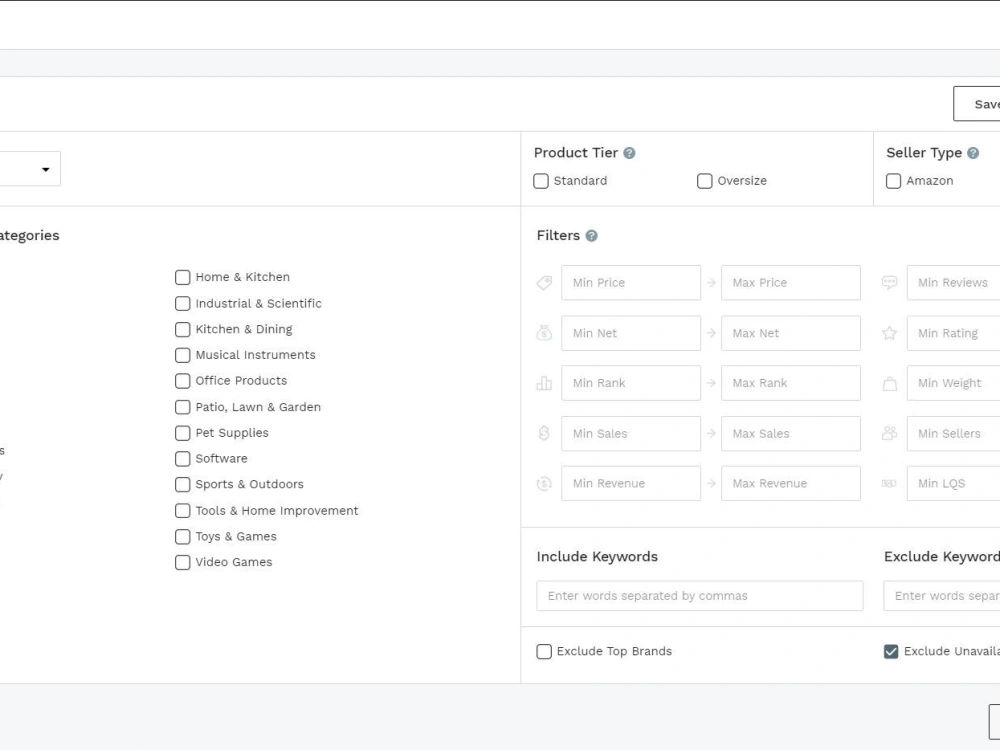Select the Min Revenue input
1000x750 pixels.
(631, 483)
